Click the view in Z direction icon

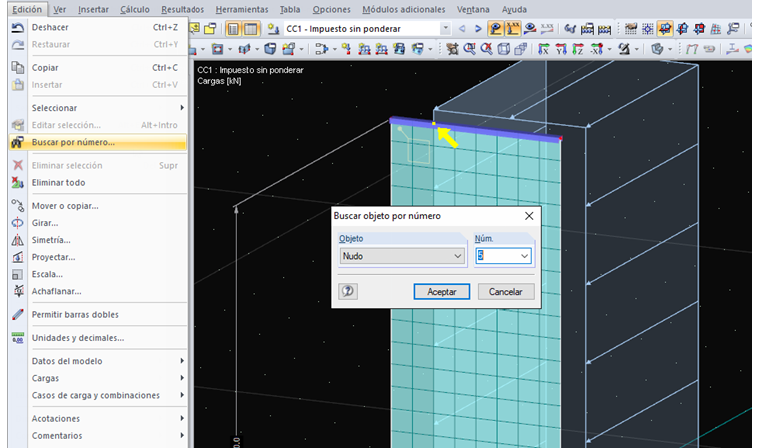tap(578, 49)
